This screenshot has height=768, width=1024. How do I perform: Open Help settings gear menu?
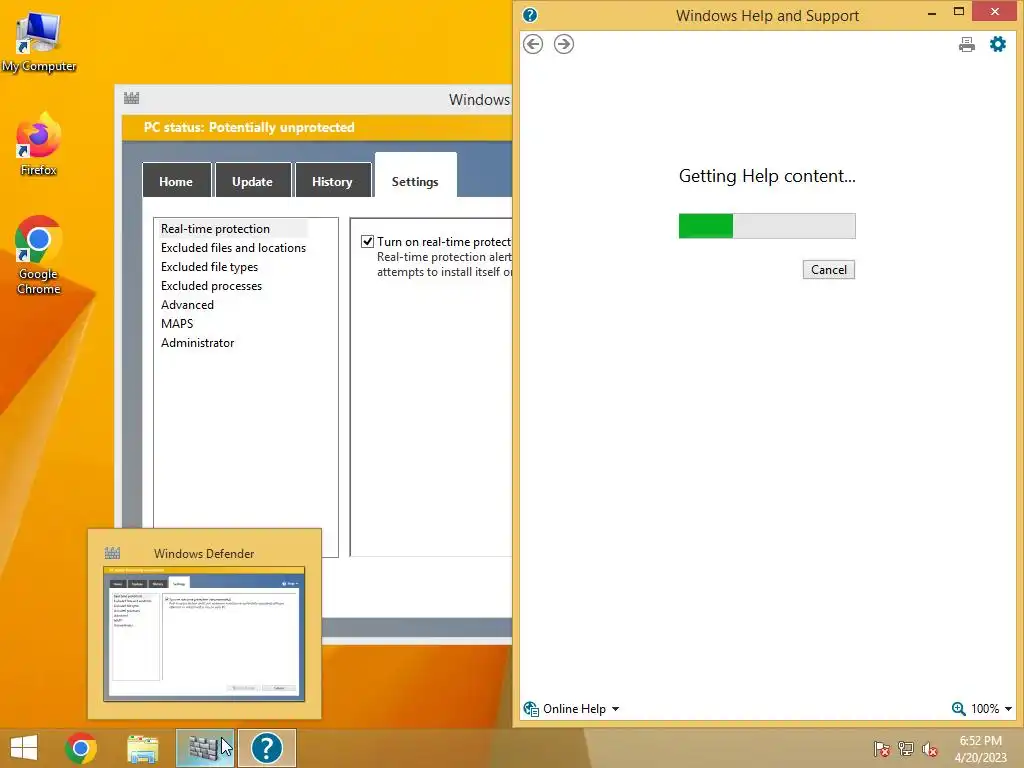point(998,44)
